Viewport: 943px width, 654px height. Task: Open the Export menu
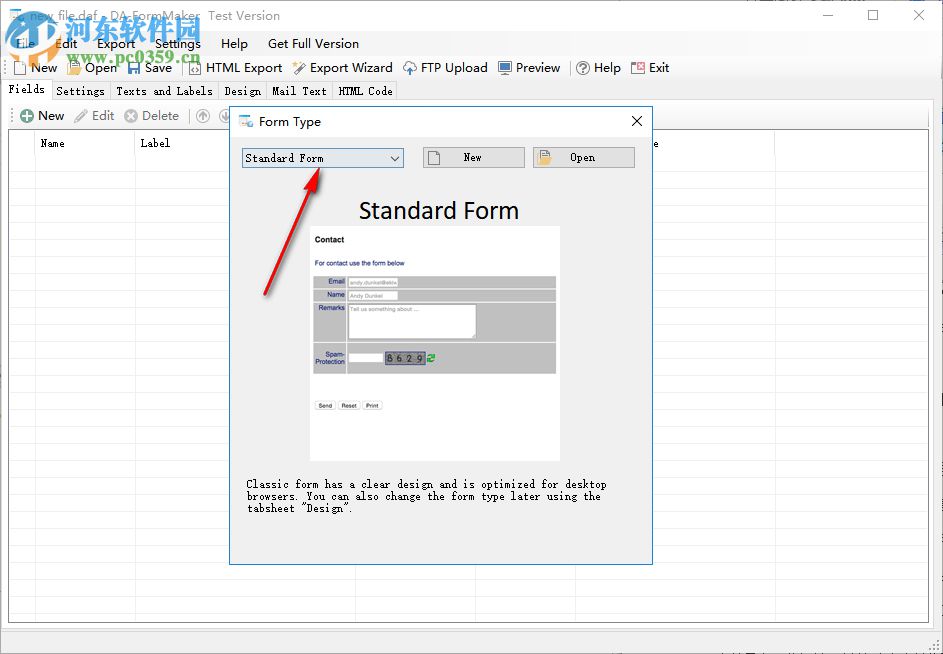[115, 44]
